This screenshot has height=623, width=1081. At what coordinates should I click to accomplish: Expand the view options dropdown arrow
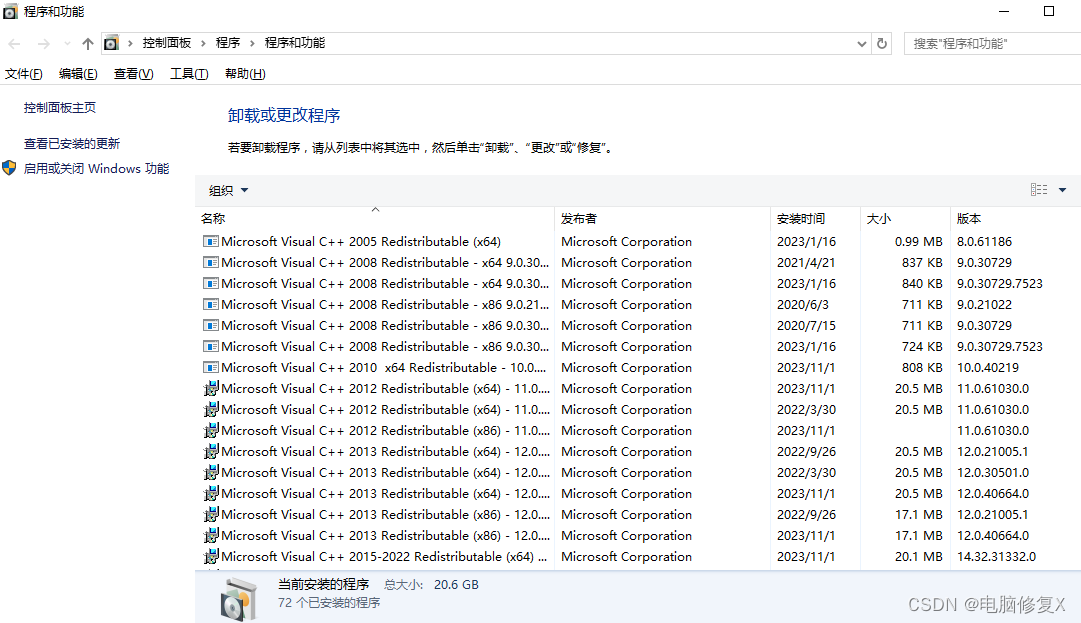1062,190
